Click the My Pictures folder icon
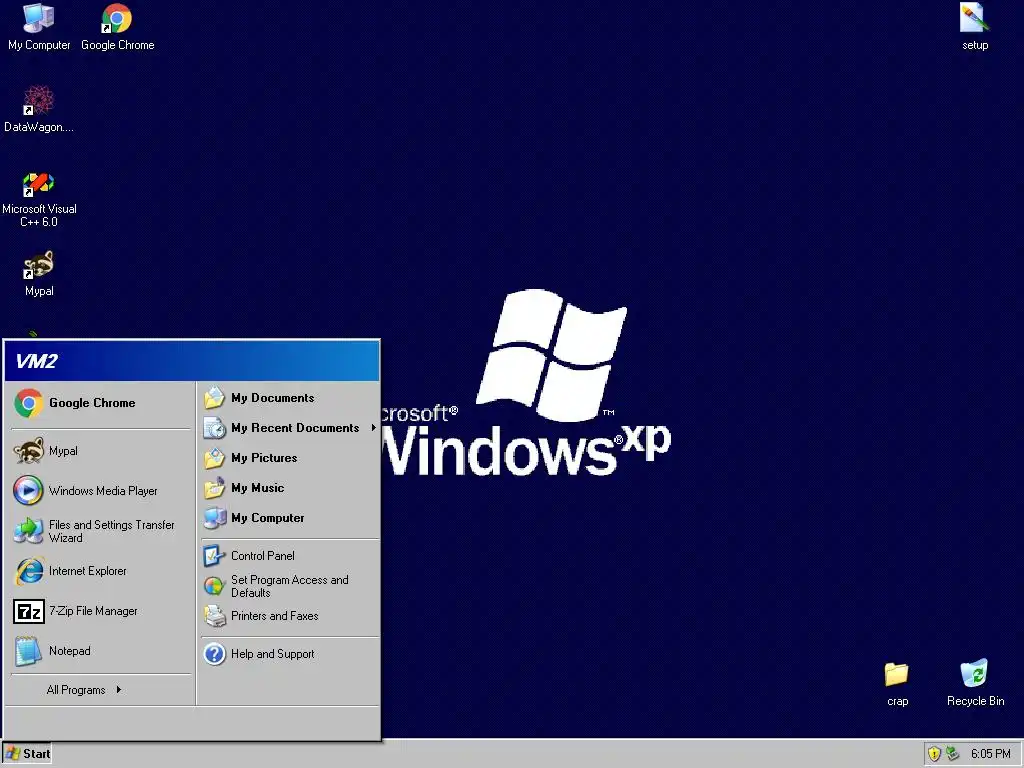Viewport: 1024px width, 768px height. click(x=214, y=458)
